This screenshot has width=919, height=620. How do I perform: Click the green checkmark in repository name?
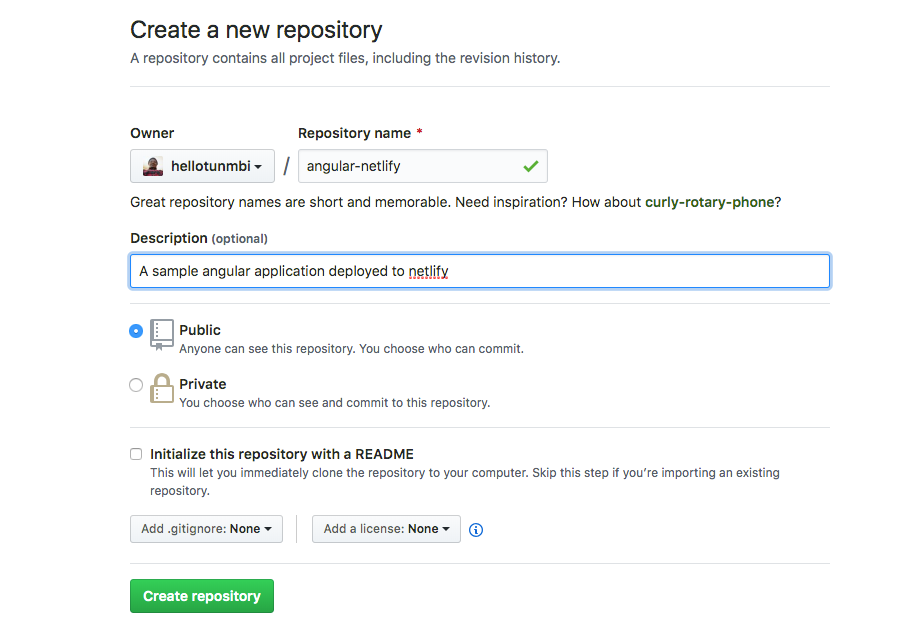(x=531, y=166)
